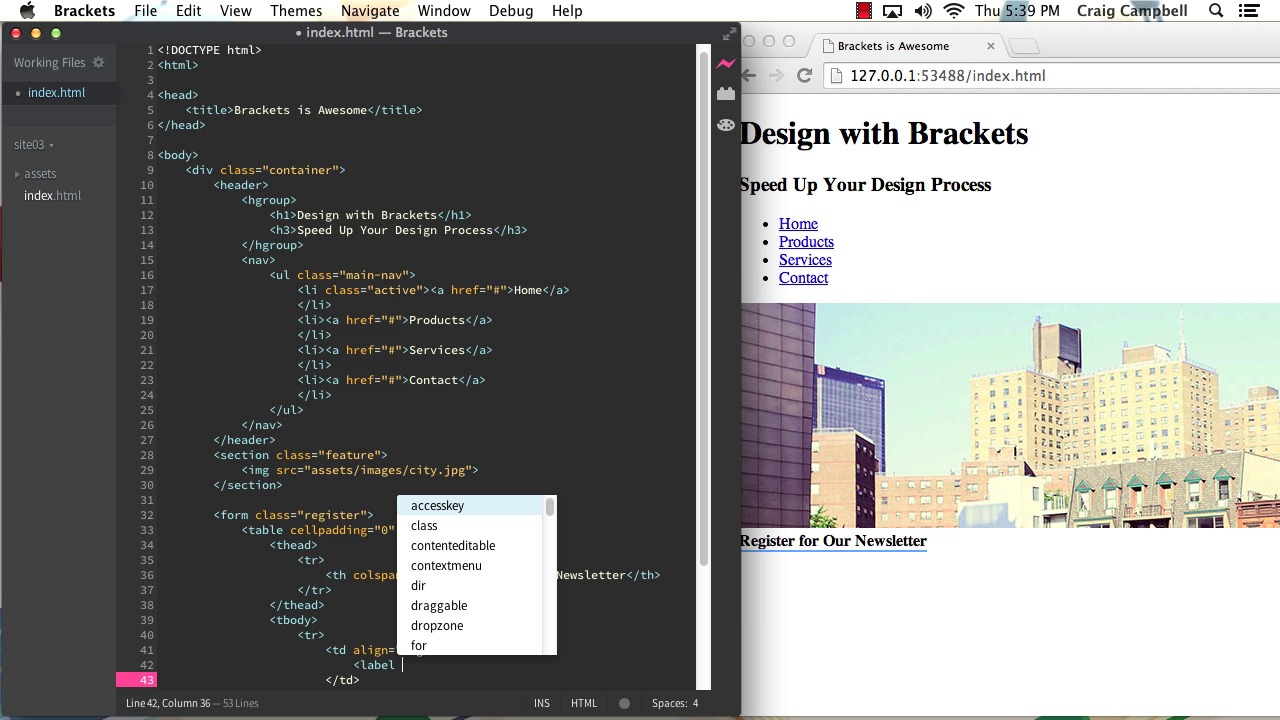1280x720 pixels.
Task: Click the Products link in browser
Action: 806,242
